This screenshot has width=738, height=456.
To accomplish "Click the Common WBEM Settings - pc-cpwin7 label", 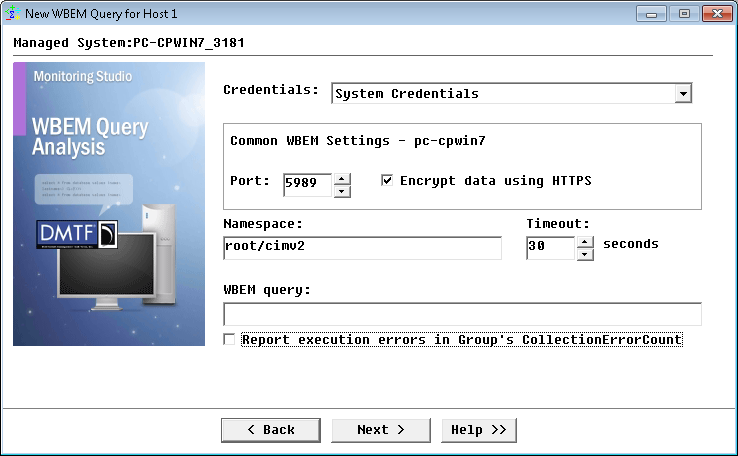I will tap(358, 141).
